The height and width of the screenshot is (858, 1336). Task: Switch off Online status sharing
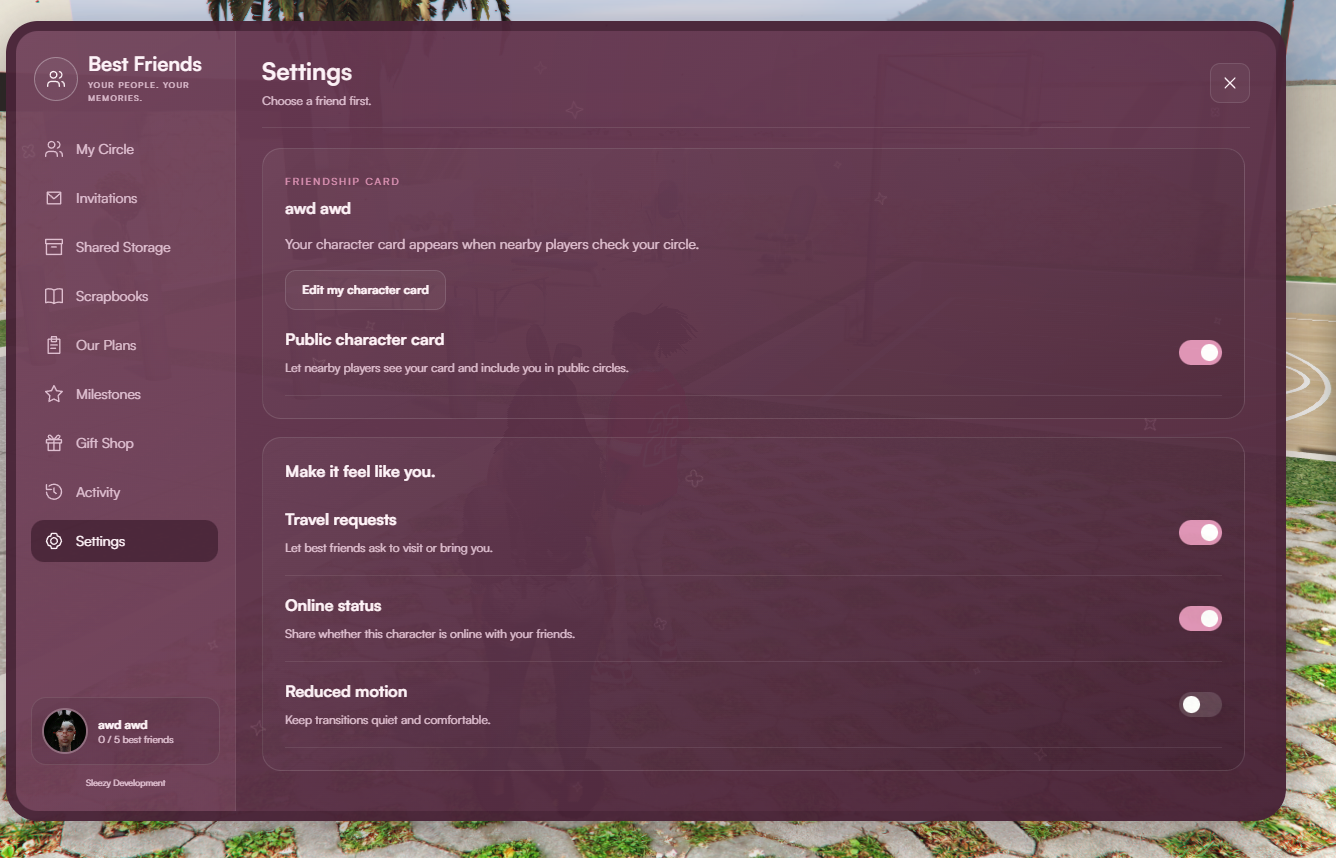click(1200, 618)
